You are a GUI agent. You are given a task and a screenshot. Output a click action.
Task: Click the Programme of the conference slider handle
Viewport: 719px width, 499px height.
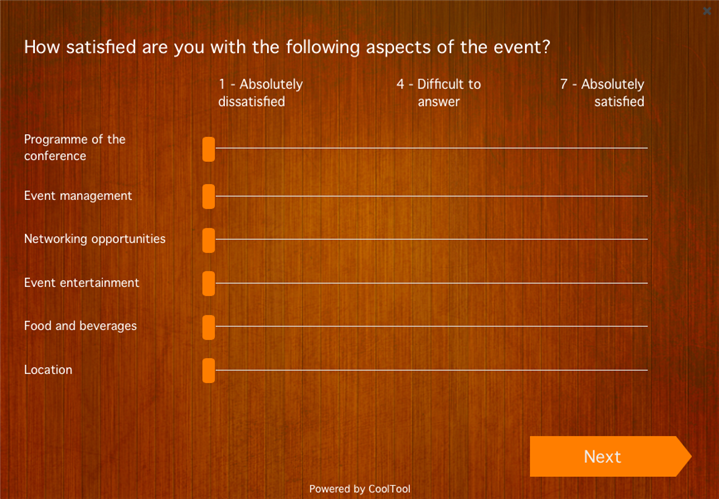(x=208, y=149)
